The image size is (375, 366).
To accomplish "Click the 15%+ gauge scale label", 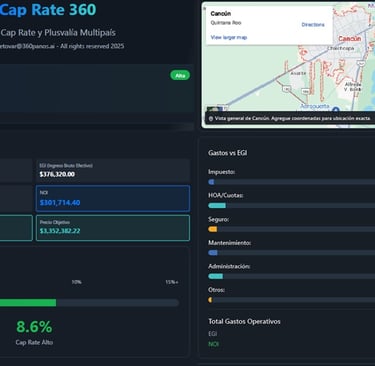I will pyautogui.click(x=172, y=282).
